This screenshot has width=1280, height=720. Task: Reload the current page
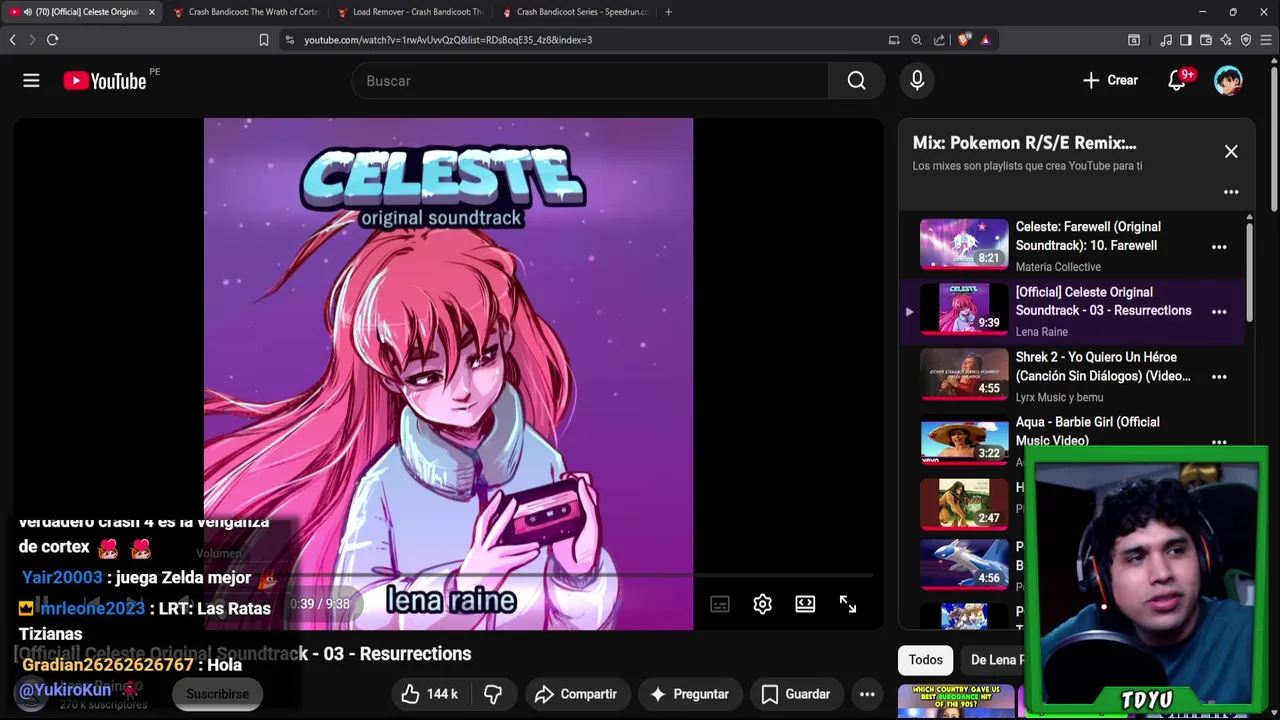[x=52, y=40]
